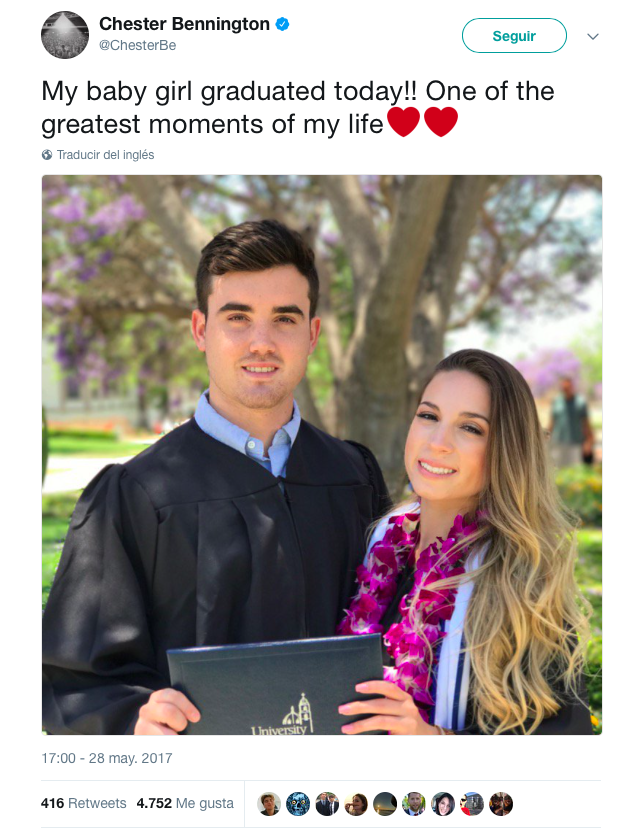Open the fifth liker avatar with sunset
639x839 pixels.
[385, 804]
